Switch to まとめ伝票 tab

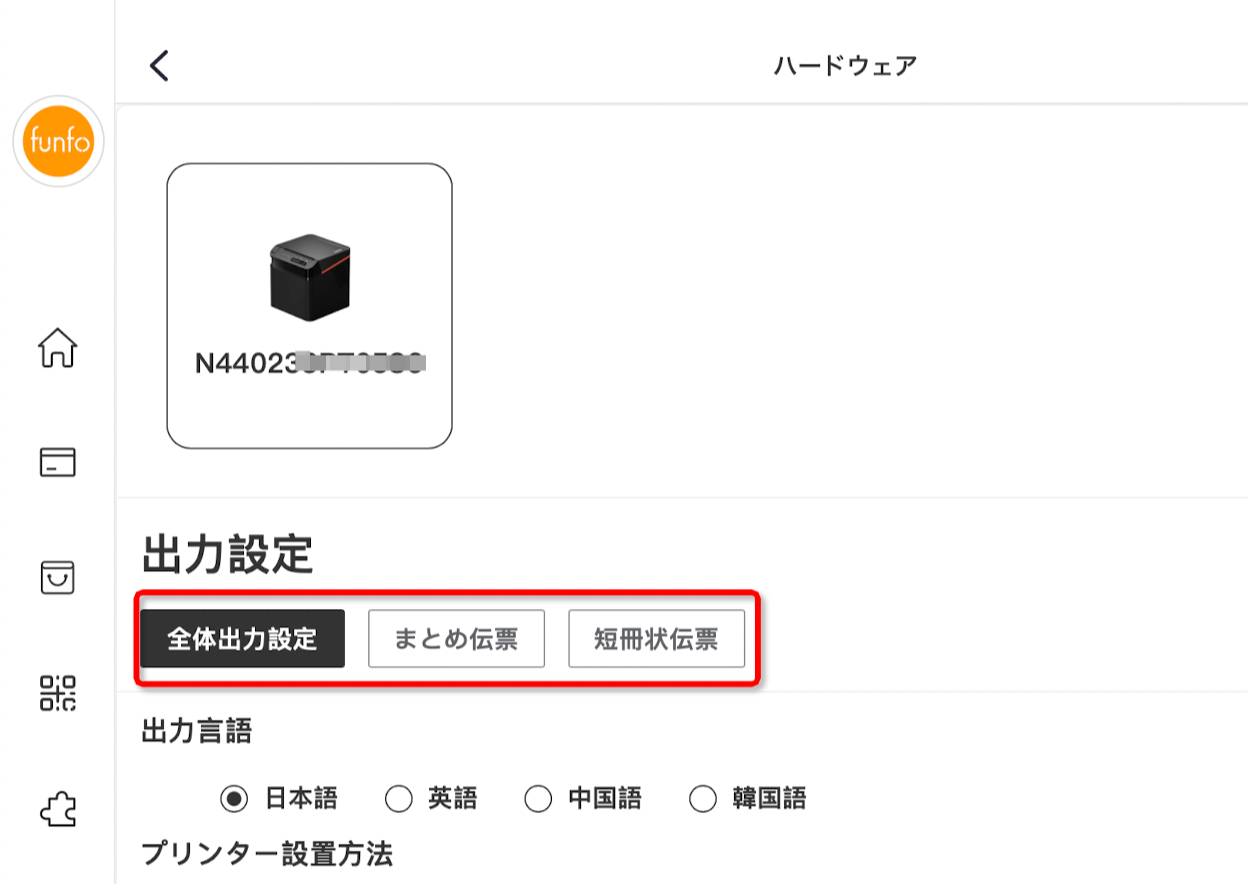tap(456, 639)
